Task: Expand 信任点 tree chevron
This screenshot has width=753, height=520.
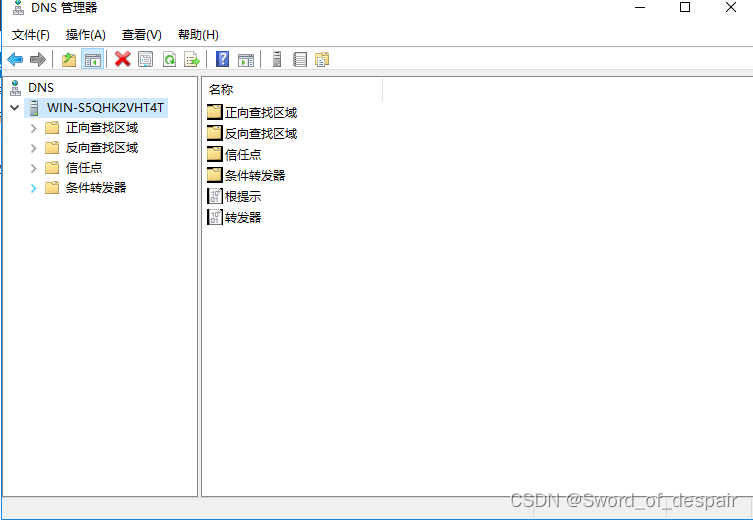Action: click(x=33, y=168)
